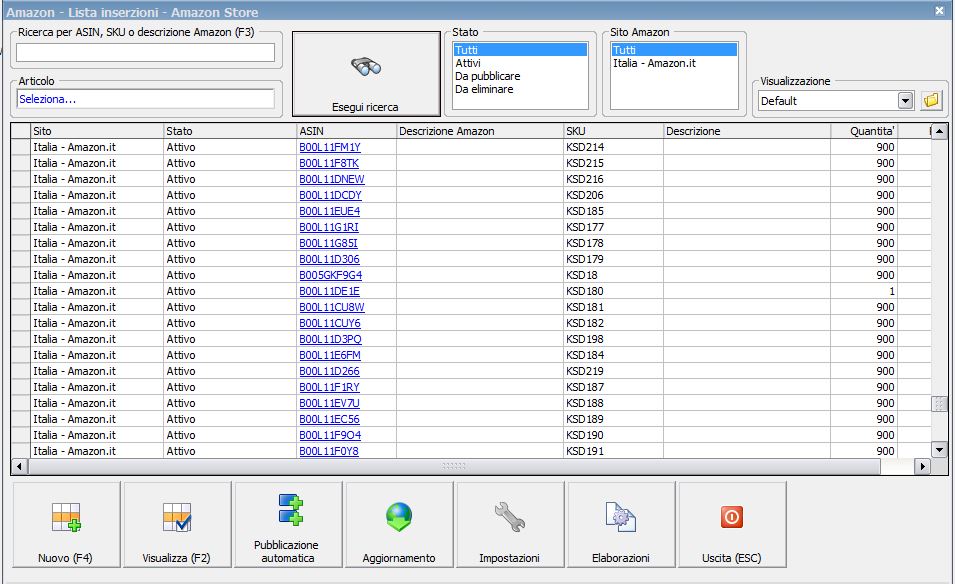Open Visualizza (F2)
955x584 pixels.
(177, 524)
